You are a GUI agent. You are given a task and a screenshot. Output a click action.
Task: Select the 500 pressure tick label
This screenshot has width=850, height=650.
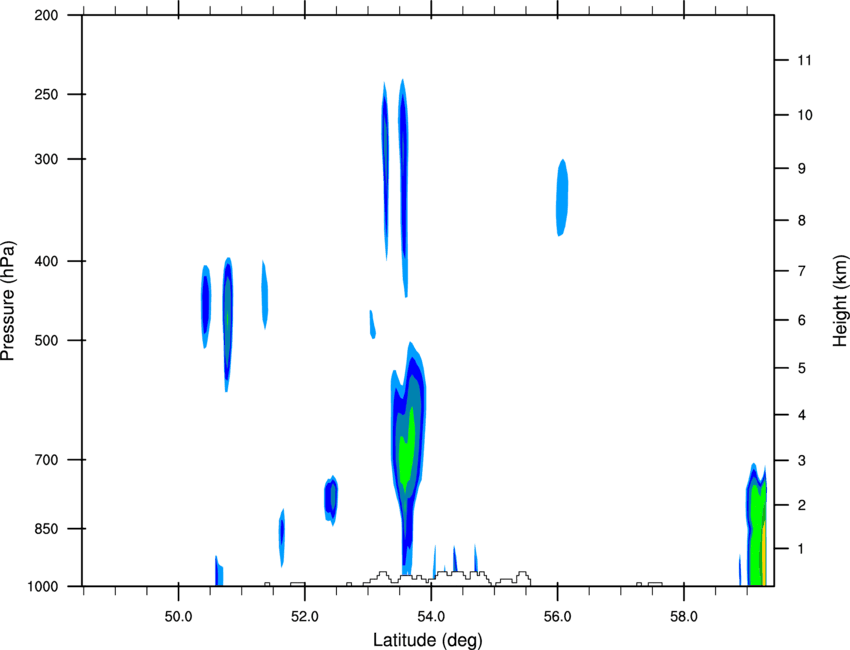click(x=47, y=340)
